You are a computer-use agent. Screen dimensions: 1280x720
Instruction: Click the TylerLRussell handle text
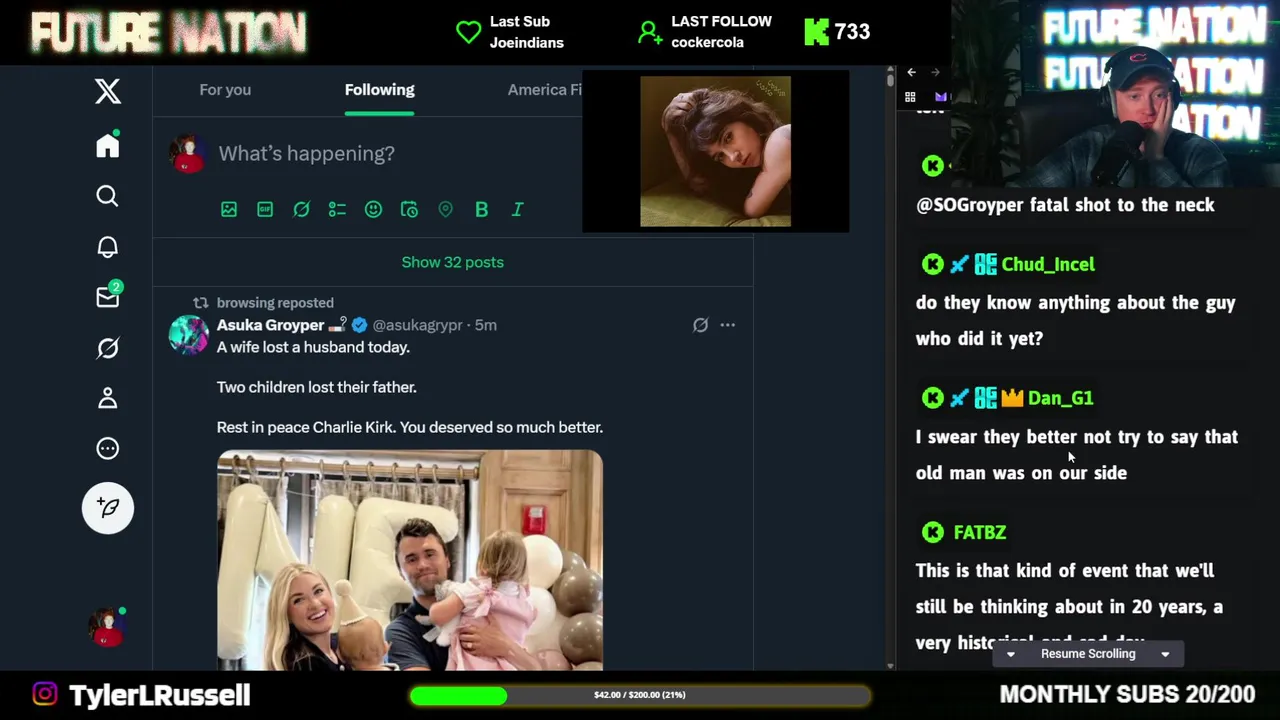(x=160, y=695)
